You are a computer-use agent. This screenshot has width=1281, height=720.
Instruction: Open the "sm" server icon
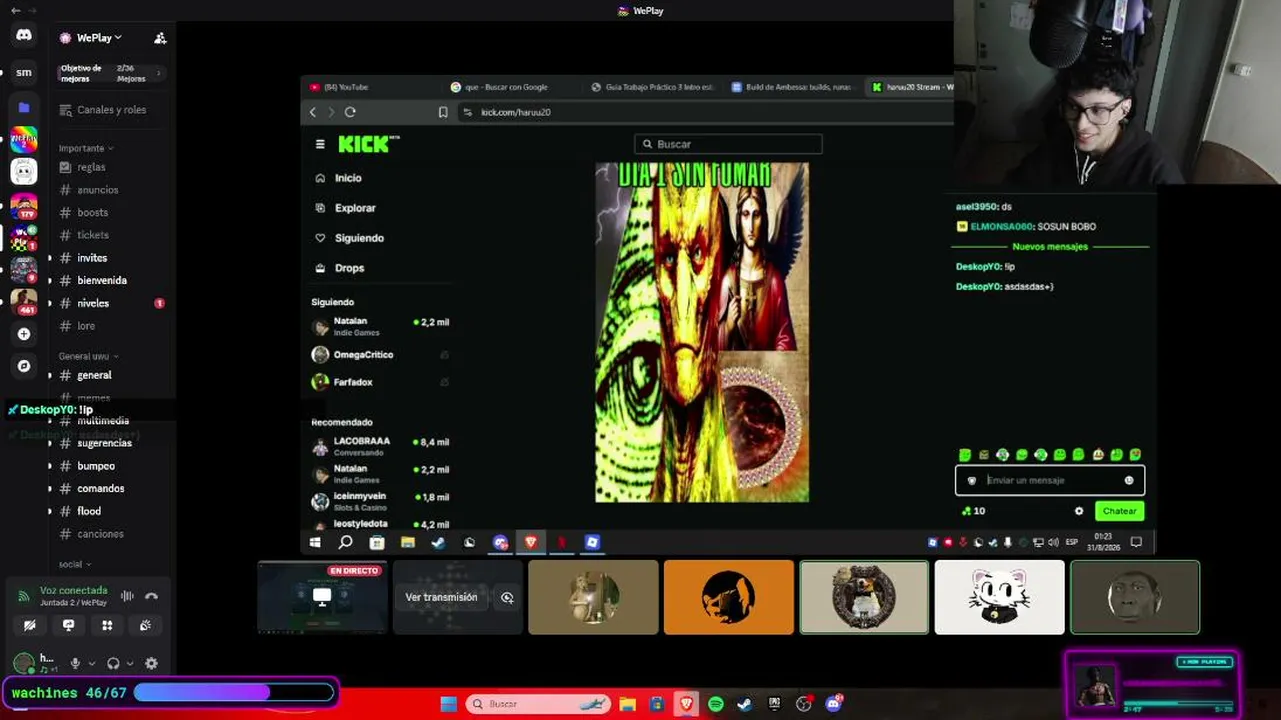[x=24, y=72]
